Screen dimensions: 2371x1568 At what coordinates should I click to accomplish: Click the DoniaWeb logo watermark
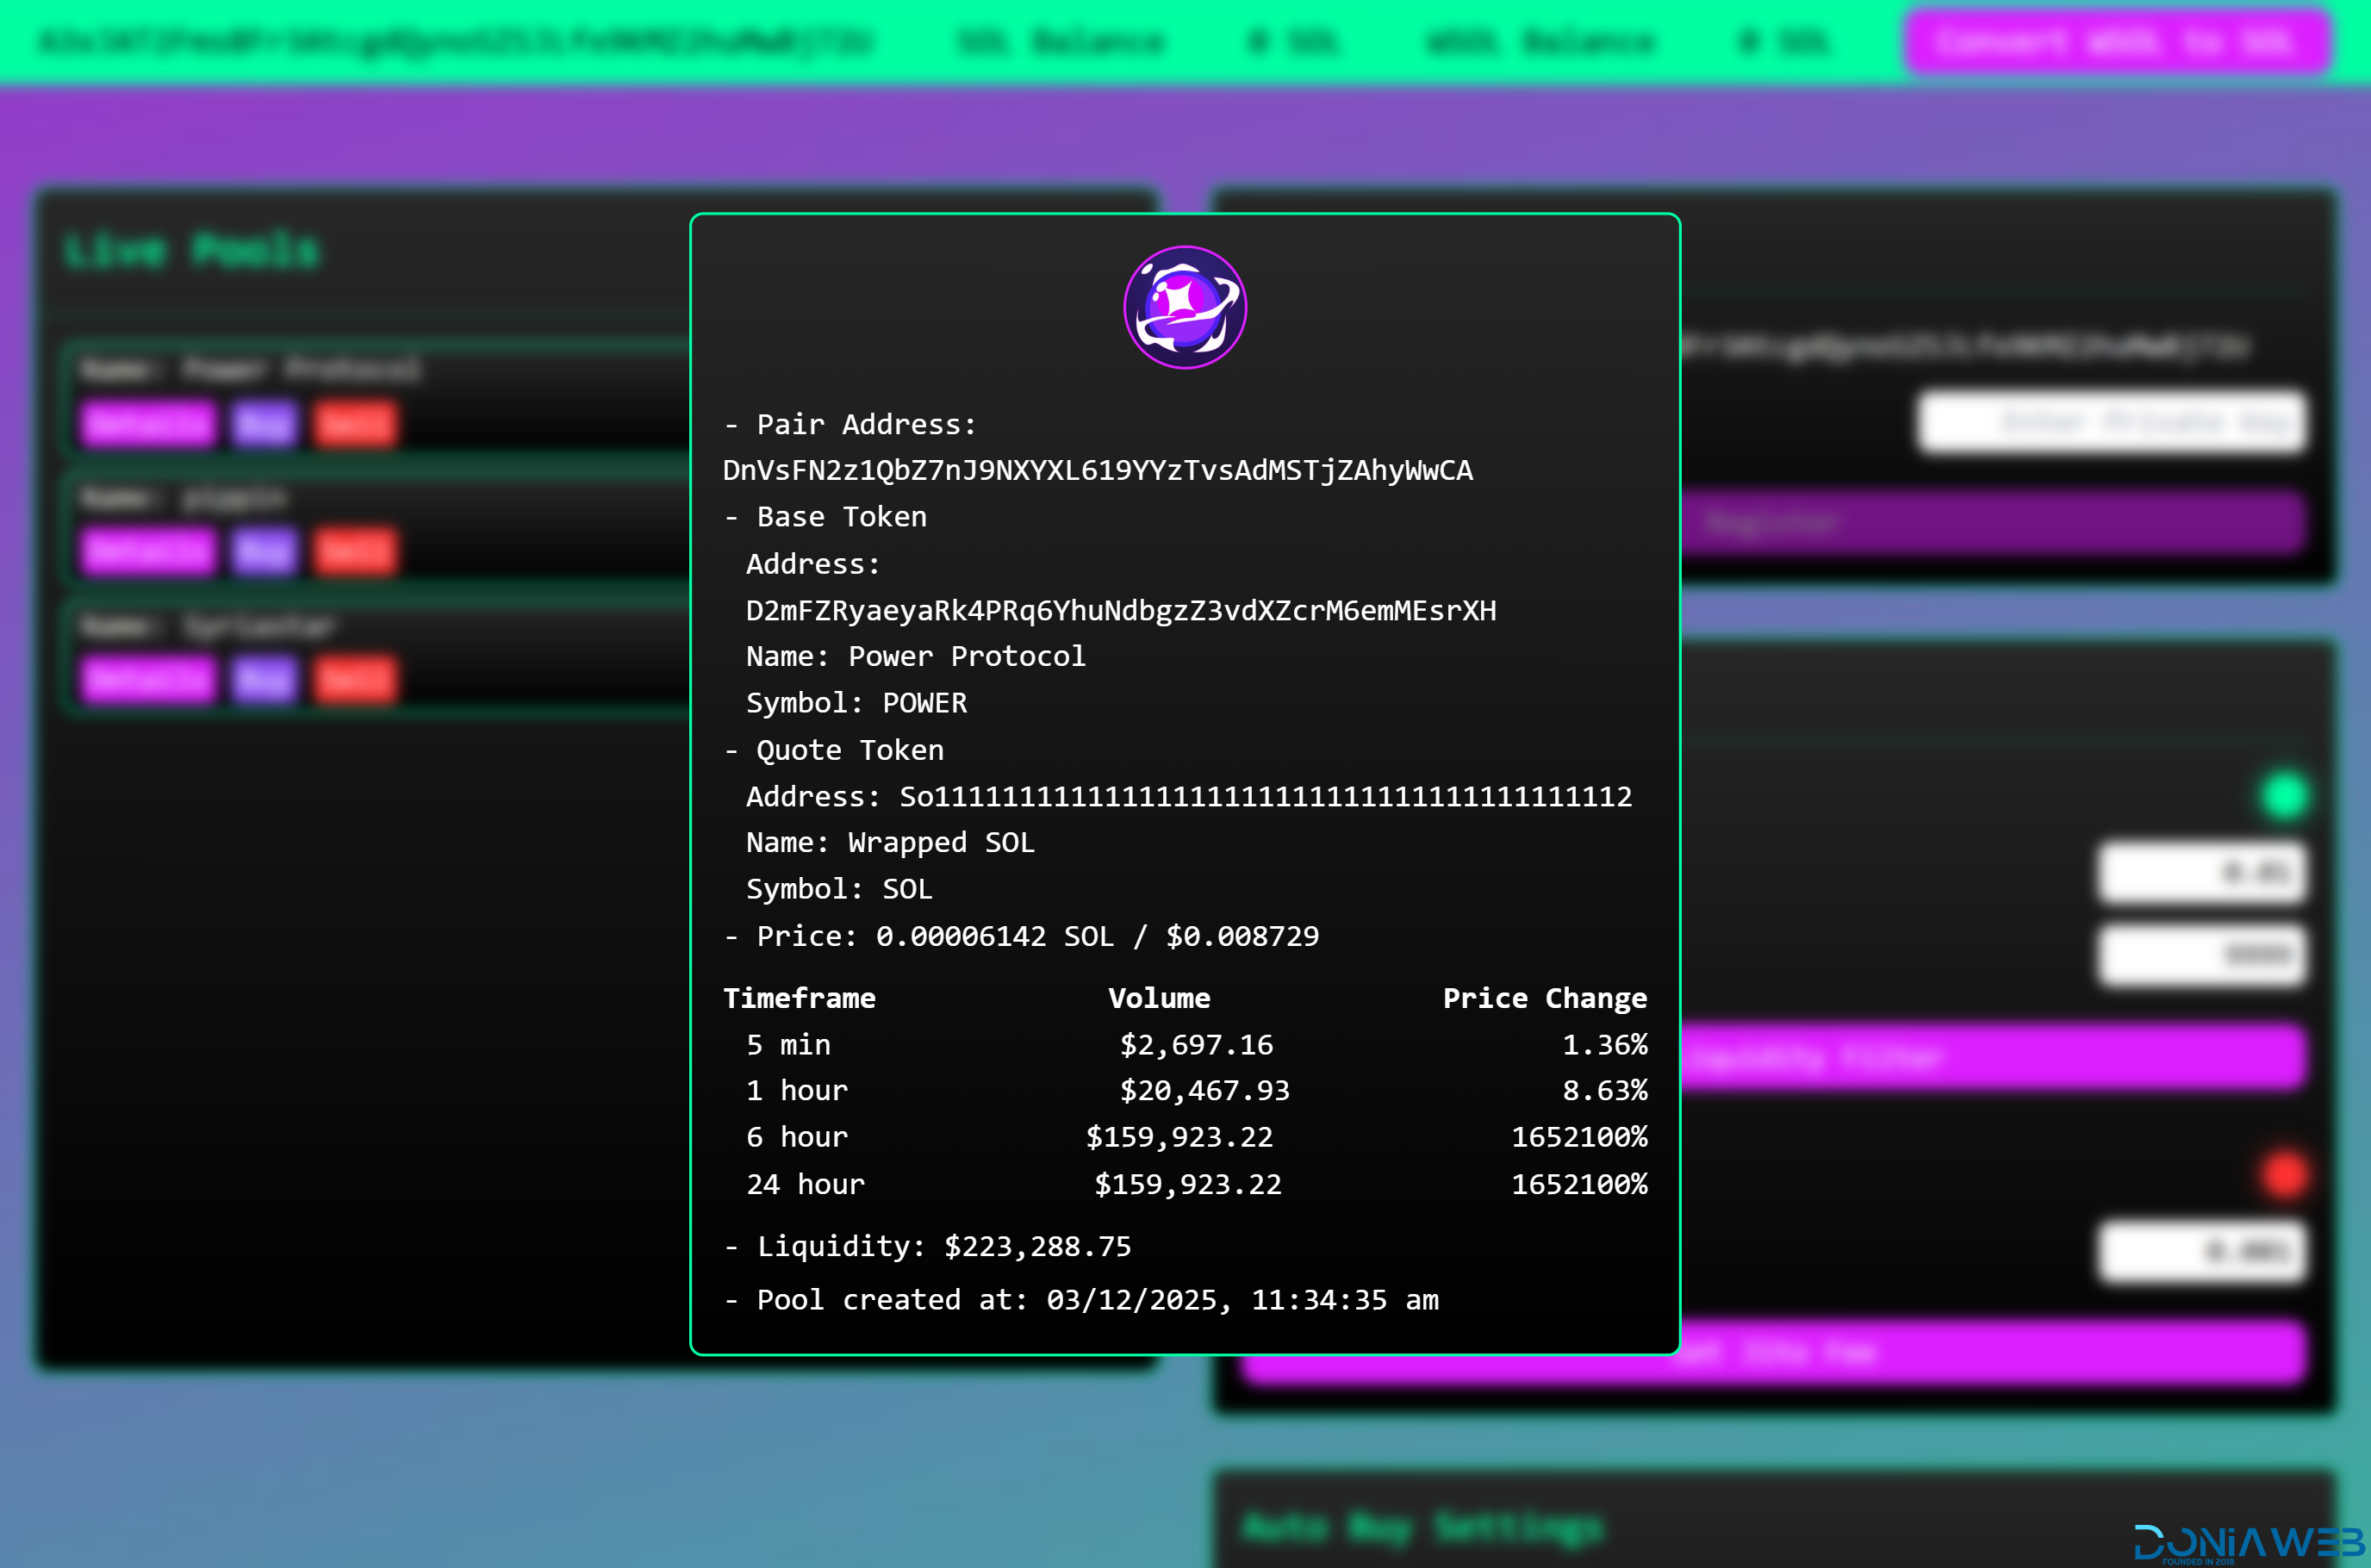(2250, 1542)
